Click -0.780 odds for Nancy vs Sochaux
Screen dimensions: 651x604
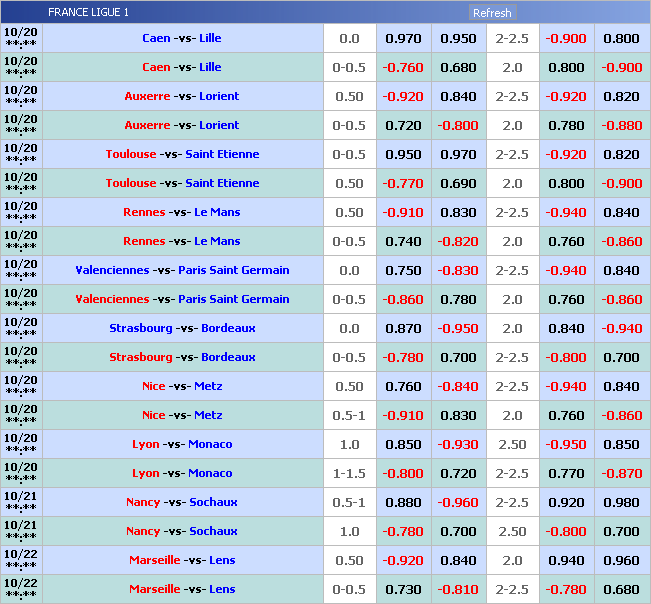(x=403, y=532)
